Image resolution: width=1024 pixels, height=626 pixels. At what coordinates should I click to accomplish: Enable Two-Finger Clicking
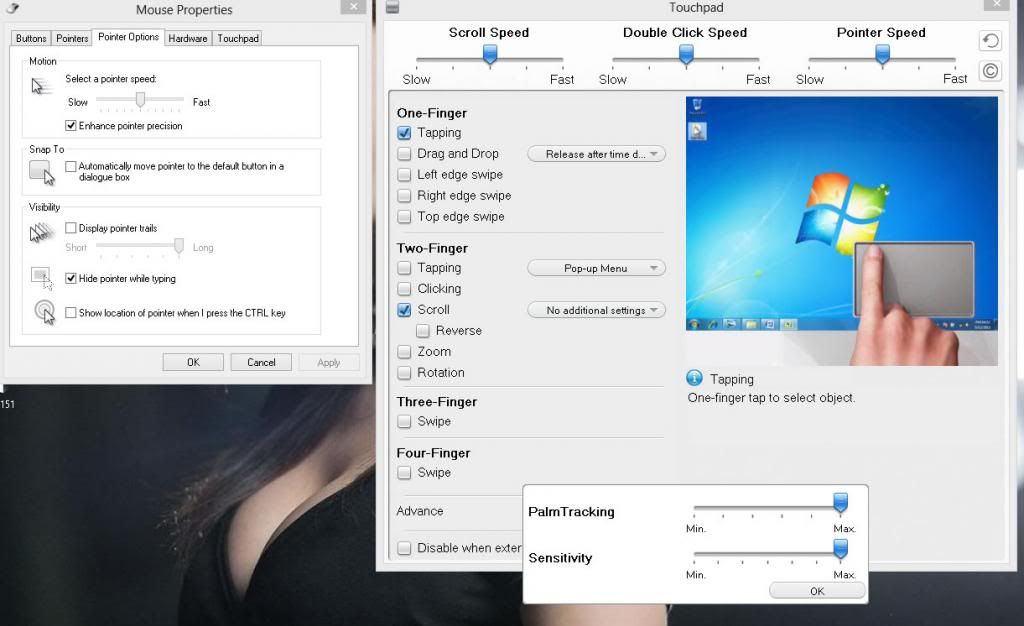[404, 289]
